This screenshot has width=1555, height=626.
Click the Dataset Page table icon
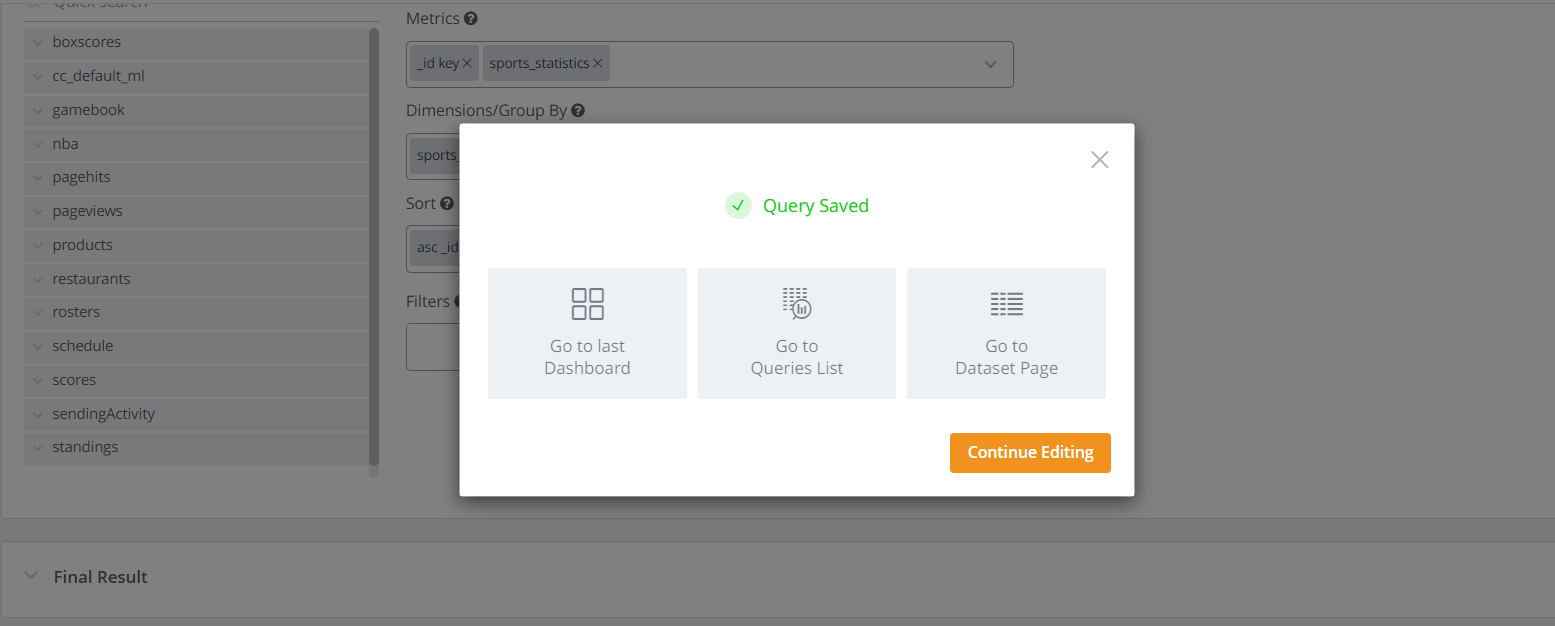coord(1006,304)
